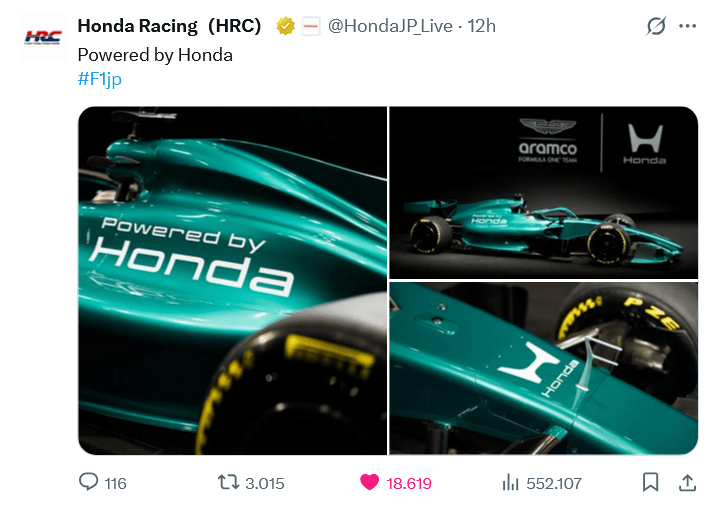Repost the Powered by Honda tweet

coord(228,483)
